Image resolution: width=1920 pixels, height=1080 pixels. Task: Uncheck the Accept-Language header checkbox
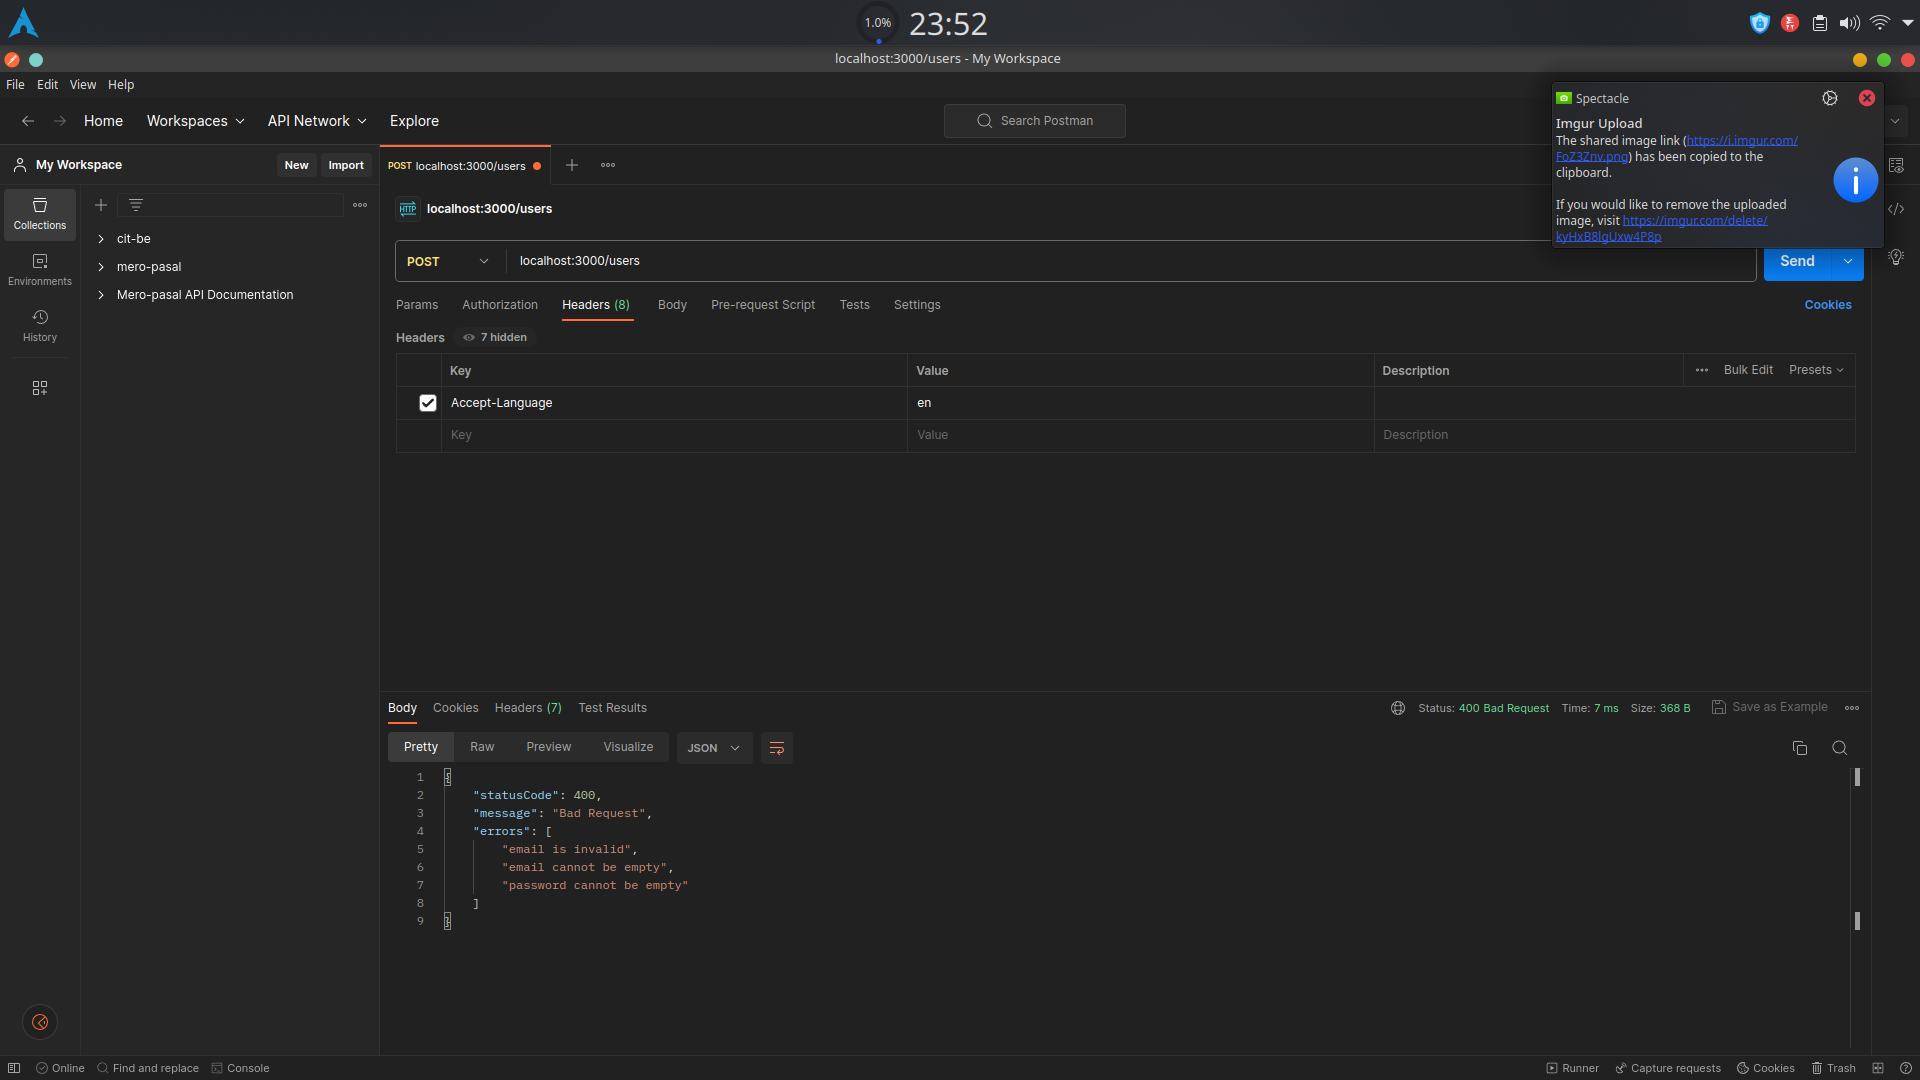(x=428, y=403)
